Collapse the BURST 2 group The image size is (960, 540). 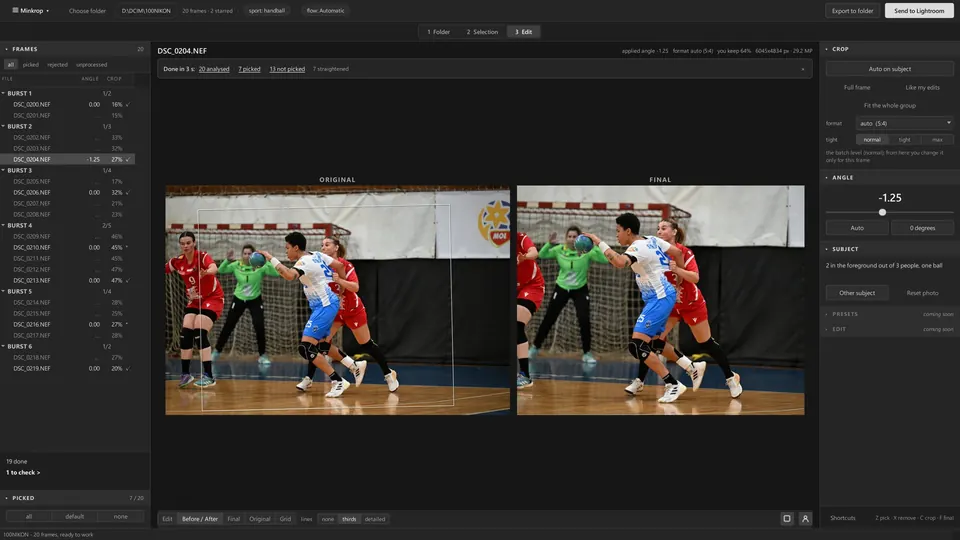pos(4,127)
